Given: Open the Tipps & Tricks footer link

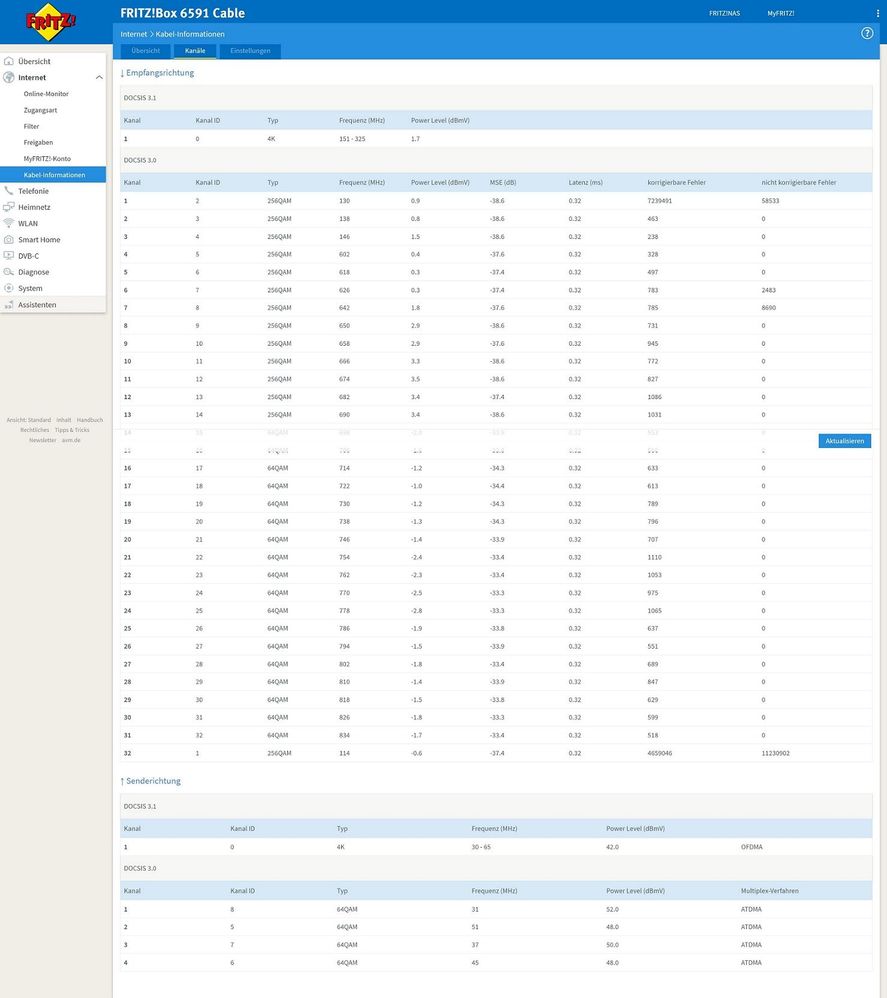Looking at the screenshot, I should click(x=72, y=430).
